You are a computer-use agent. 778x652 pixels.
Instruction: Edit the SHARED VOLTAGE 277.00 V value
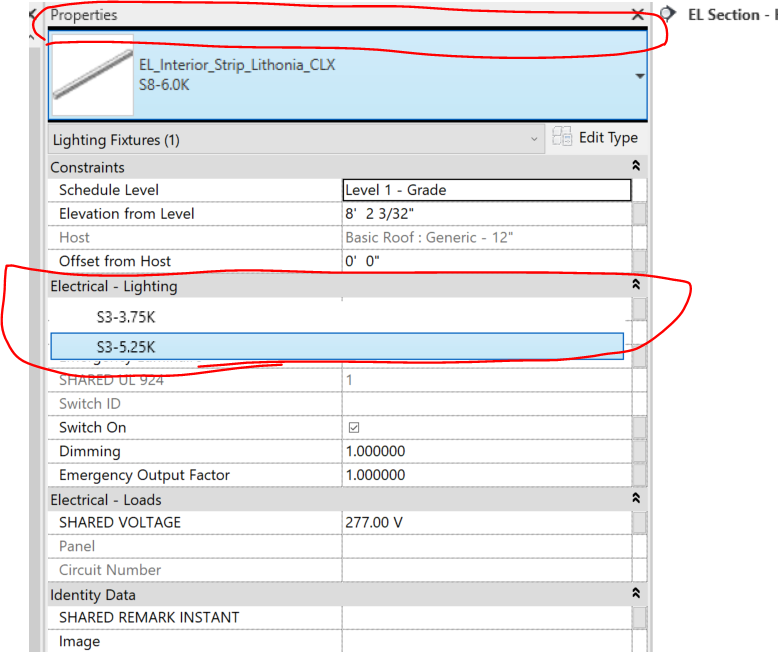coord(487,522)
